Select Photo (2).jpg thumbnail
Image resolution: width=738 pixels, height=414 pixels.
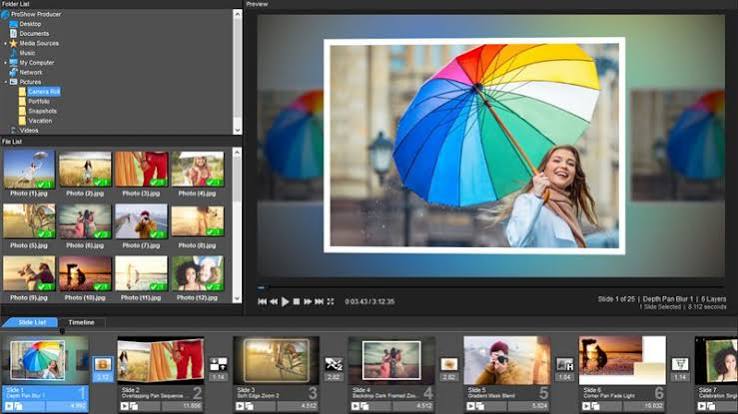[85, 169]
